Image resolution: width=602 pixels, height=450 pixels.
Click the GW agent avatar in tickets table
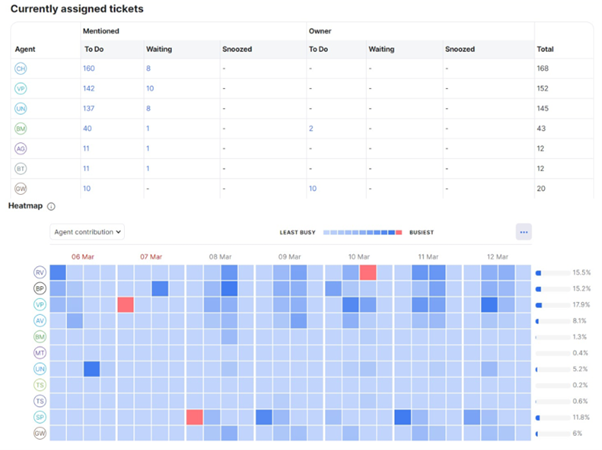21,189
